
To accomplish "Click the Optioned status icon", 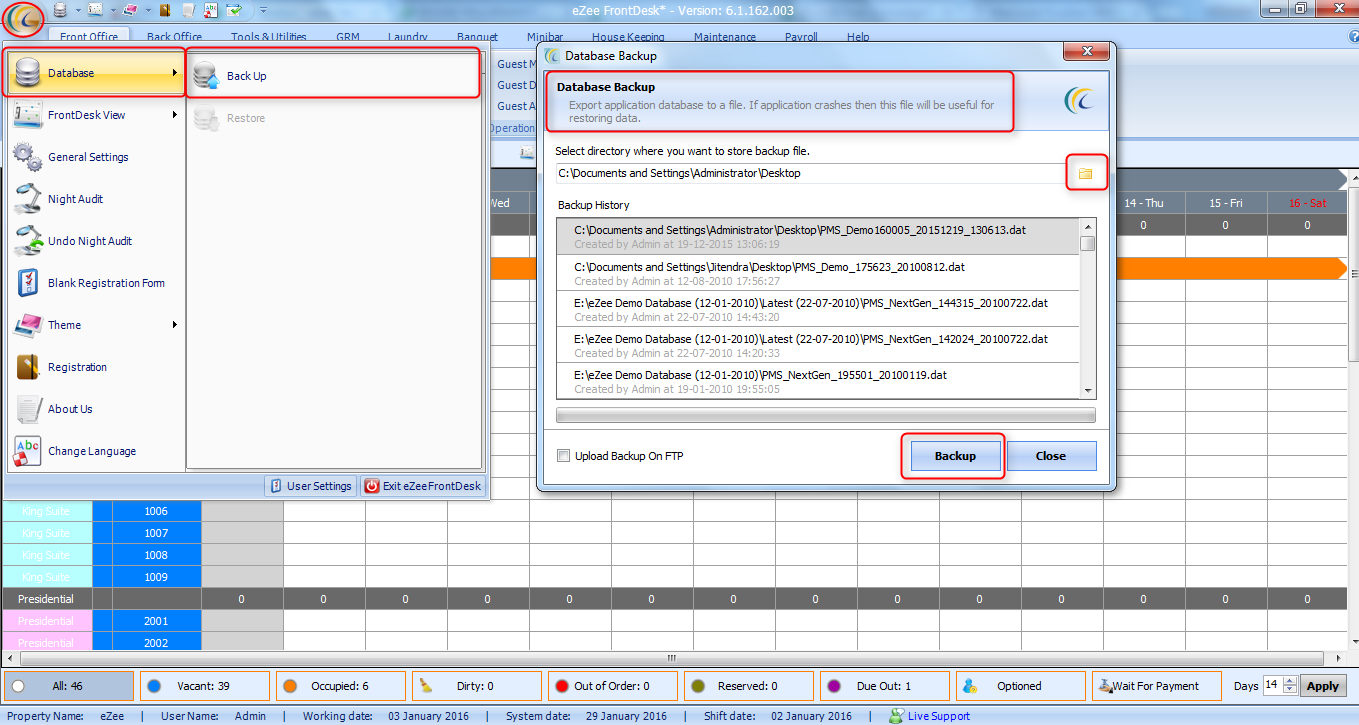I will click(x=969, y=686).
